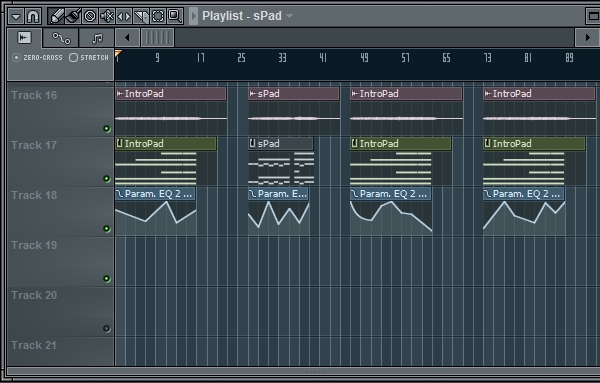Select the Paint brush tool
The width and height of the screenshot is (600, 383).
(x=73, y=16)
